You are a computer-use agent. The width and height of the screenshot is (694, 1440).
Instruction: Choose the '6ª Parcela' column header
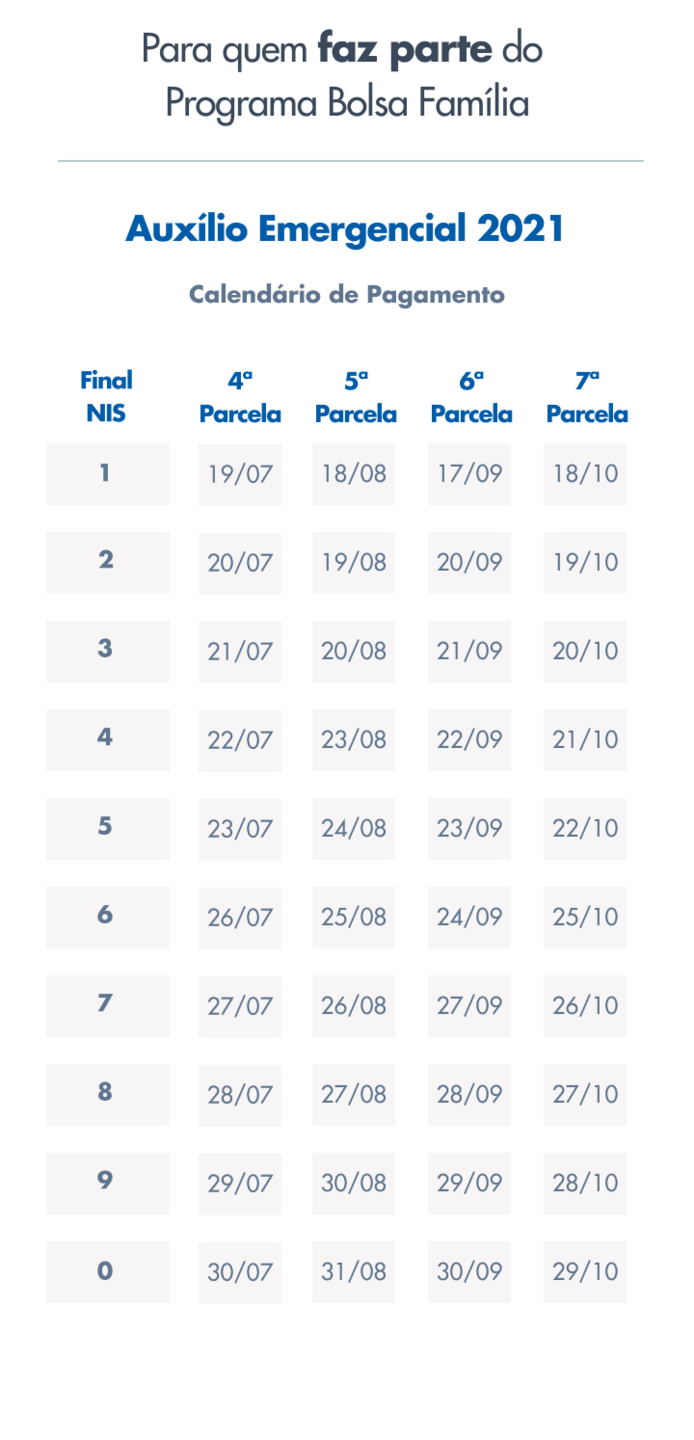(471, 397)
